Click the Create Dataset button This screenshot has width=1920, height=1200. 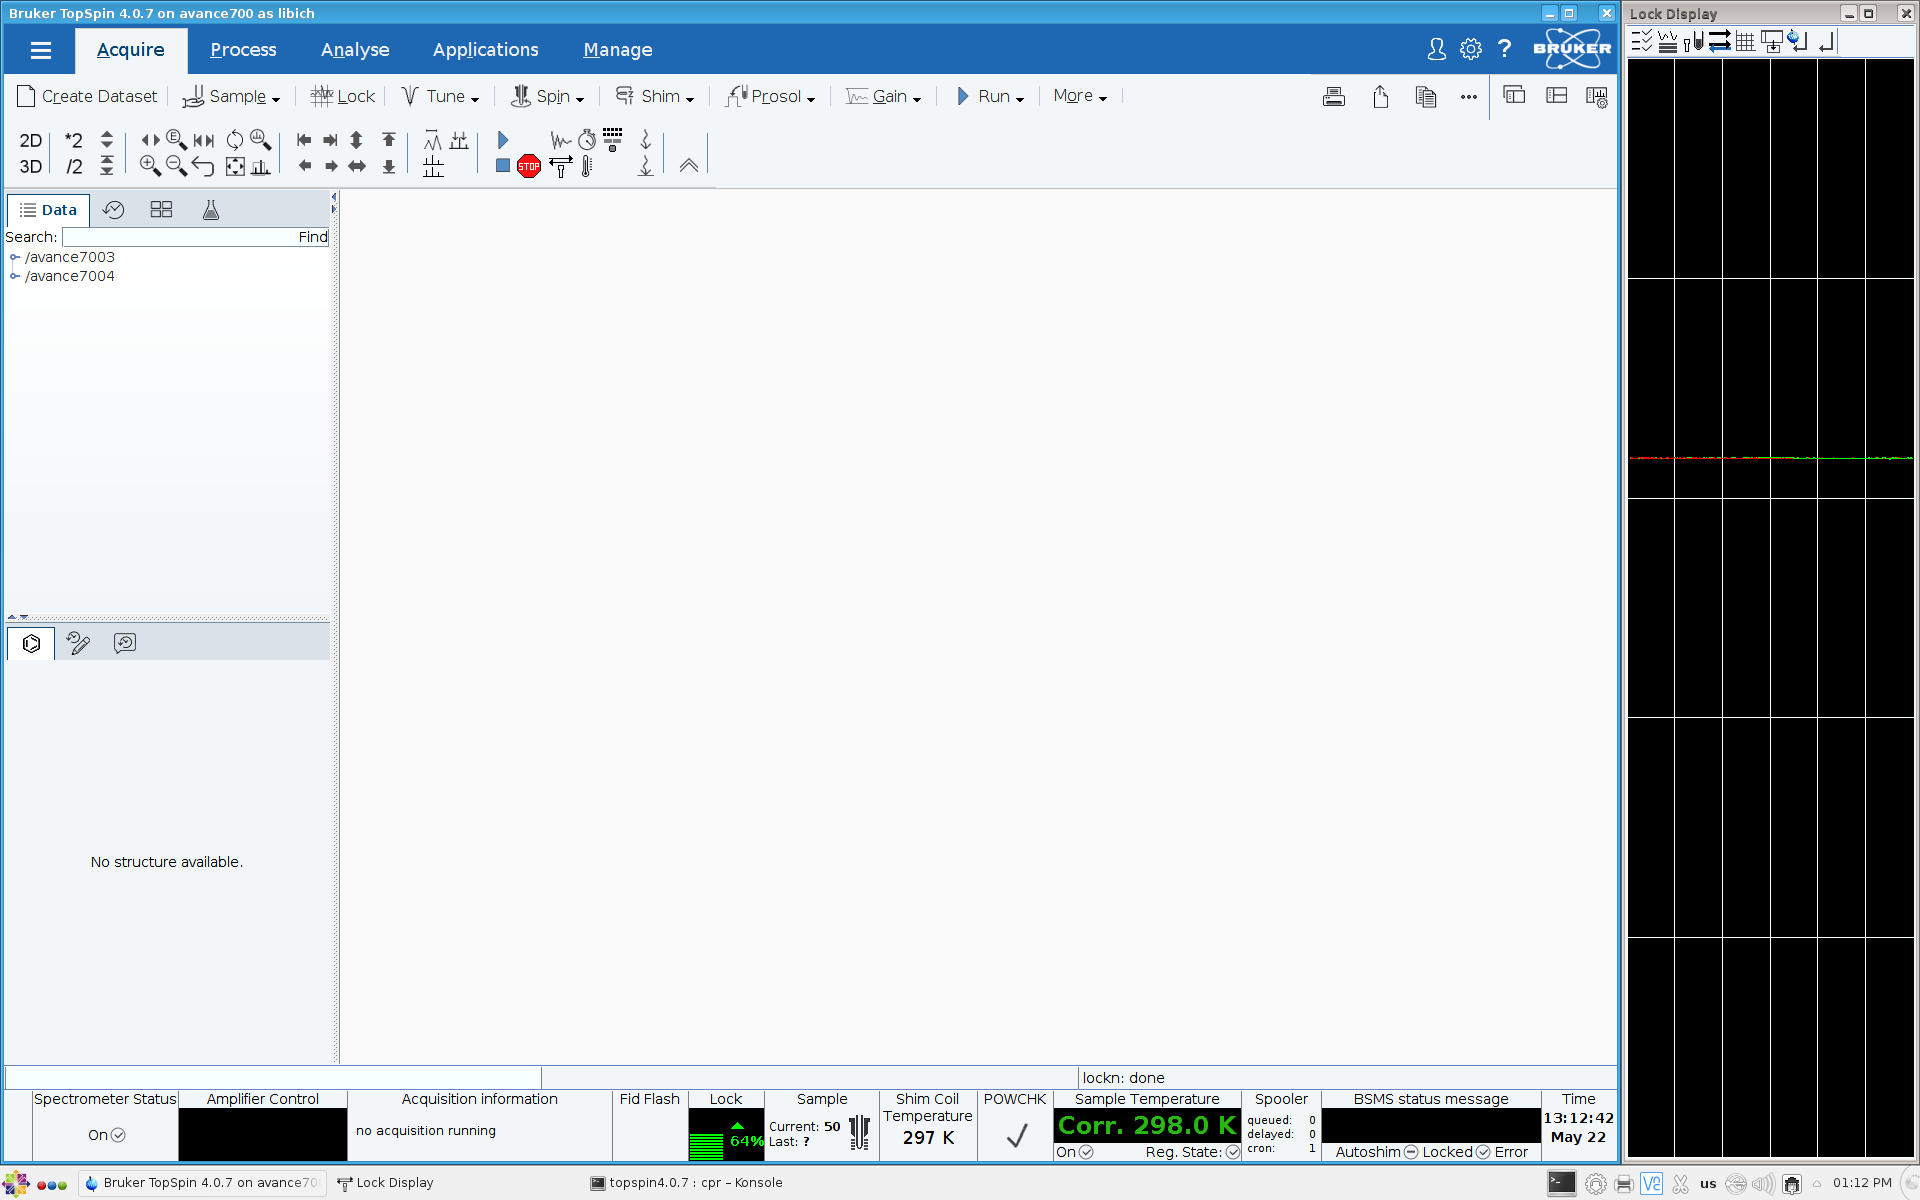[x=88, y=97]
